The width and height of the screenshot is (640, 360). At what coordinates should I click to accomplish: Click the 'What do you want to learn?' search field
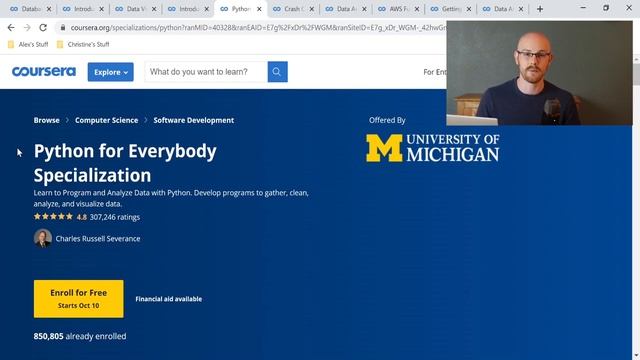click(x=206, y=72)
